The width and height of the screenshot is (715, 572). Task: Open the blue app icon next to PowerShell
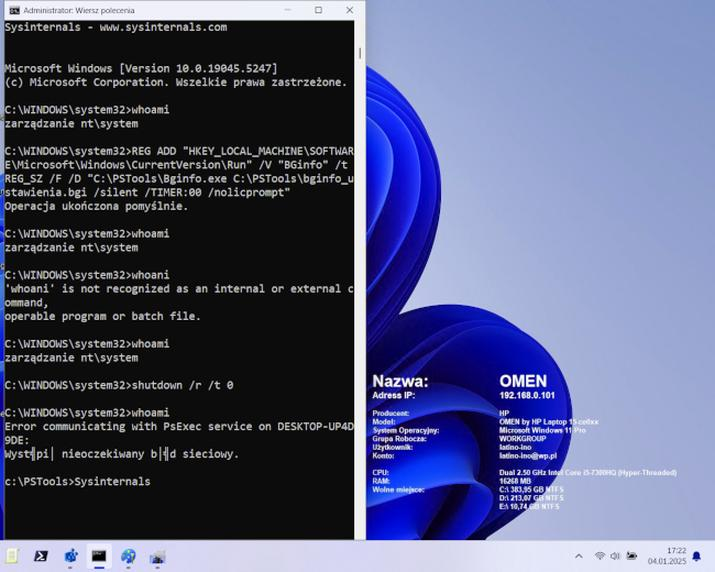pos(71,556)
